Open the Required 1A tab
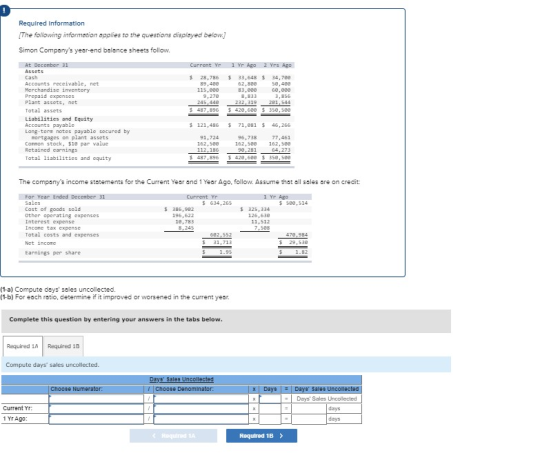Image resolution: width=560 pixels, height=453 pixels. pos(22,346)
